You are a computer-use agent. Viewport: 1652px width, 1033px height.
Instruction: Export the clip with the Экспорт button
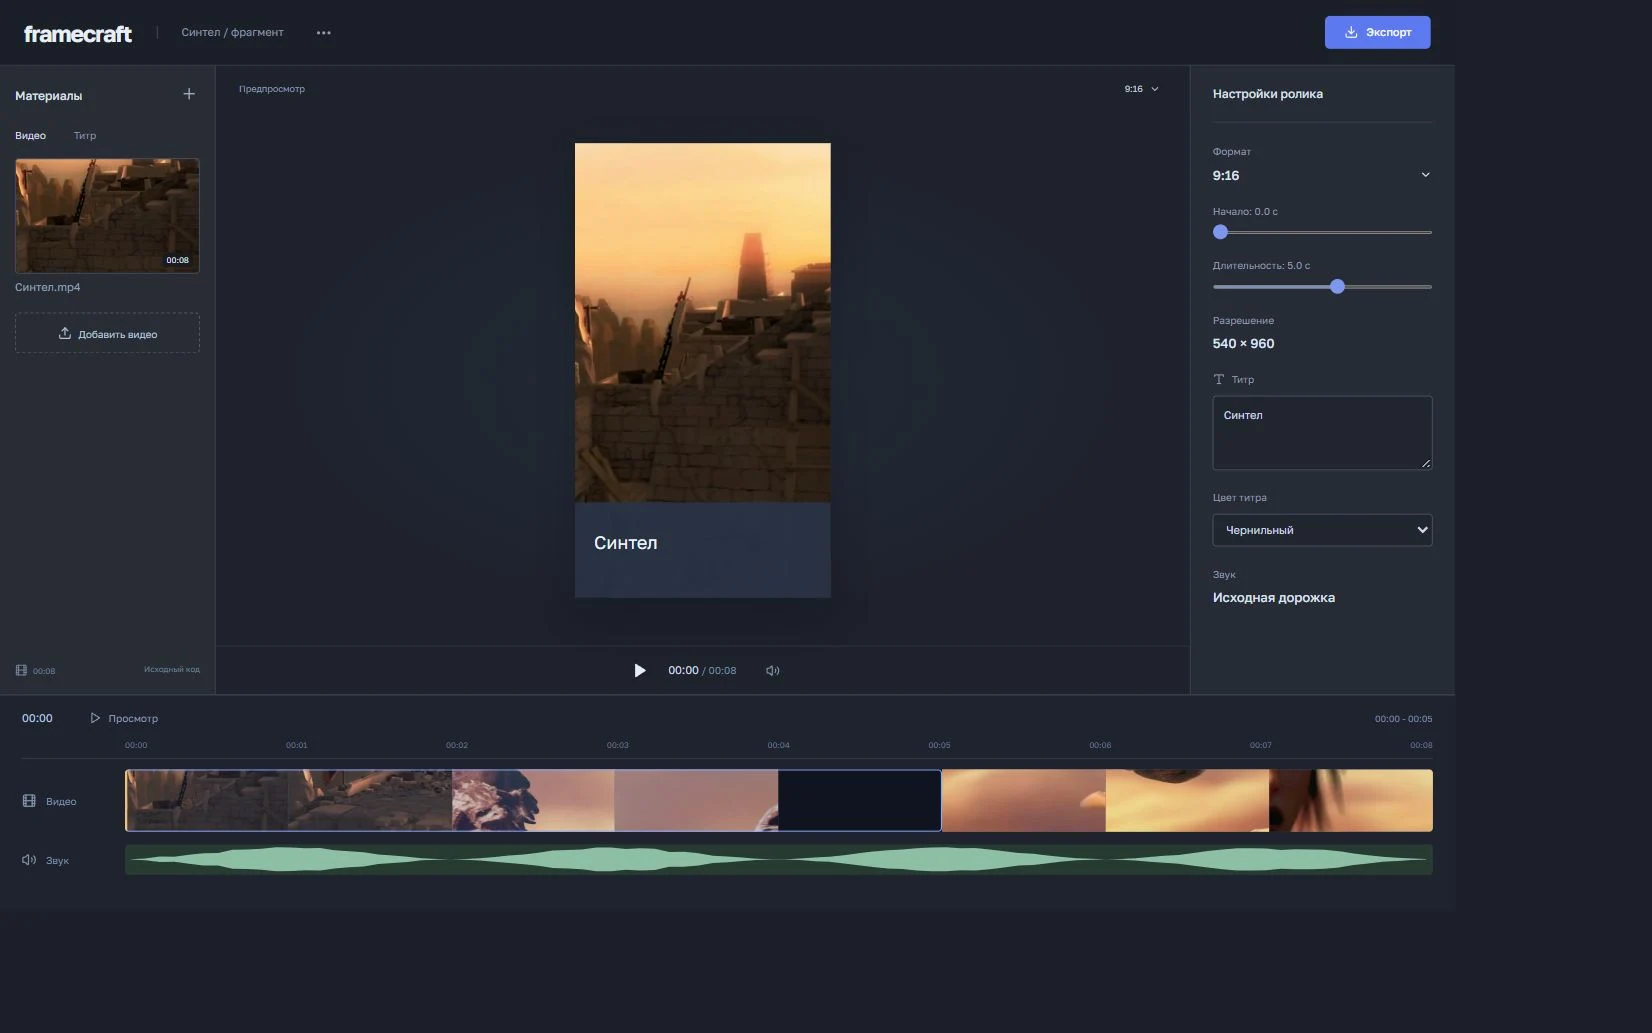(x=1377, y=32)
